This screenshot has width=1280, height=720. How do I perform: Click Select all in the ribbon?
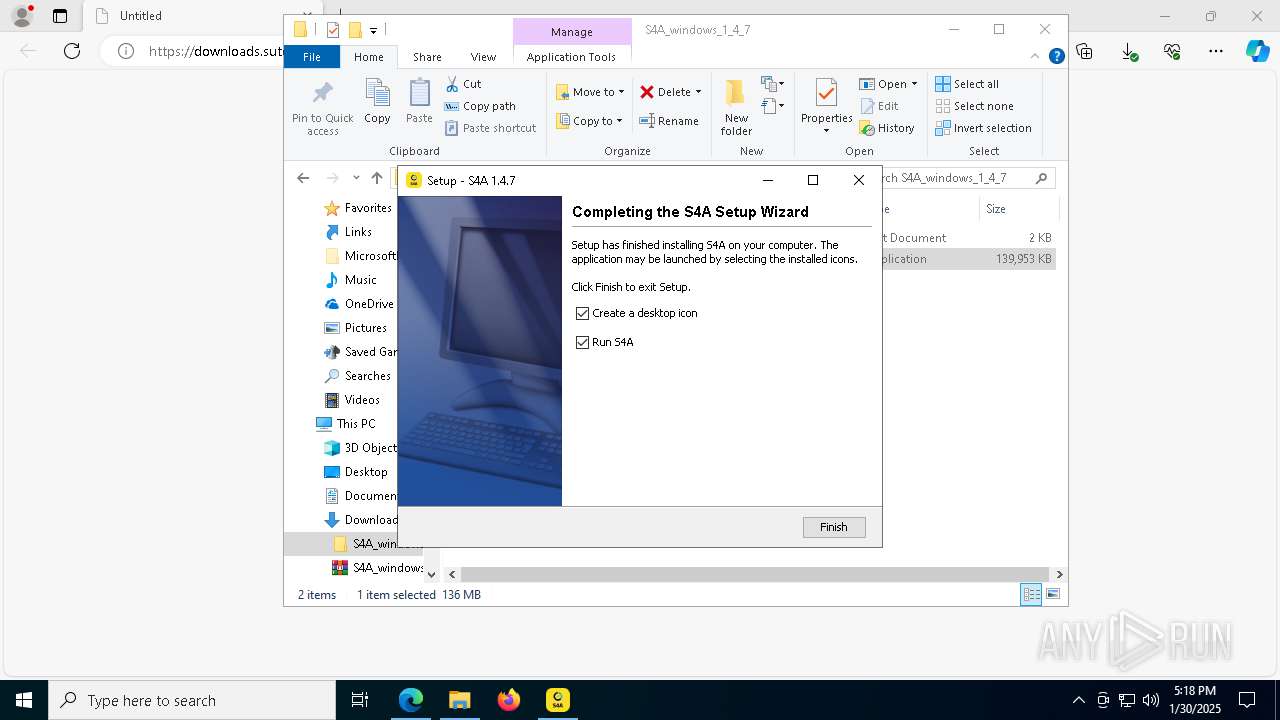click(967, 84)
